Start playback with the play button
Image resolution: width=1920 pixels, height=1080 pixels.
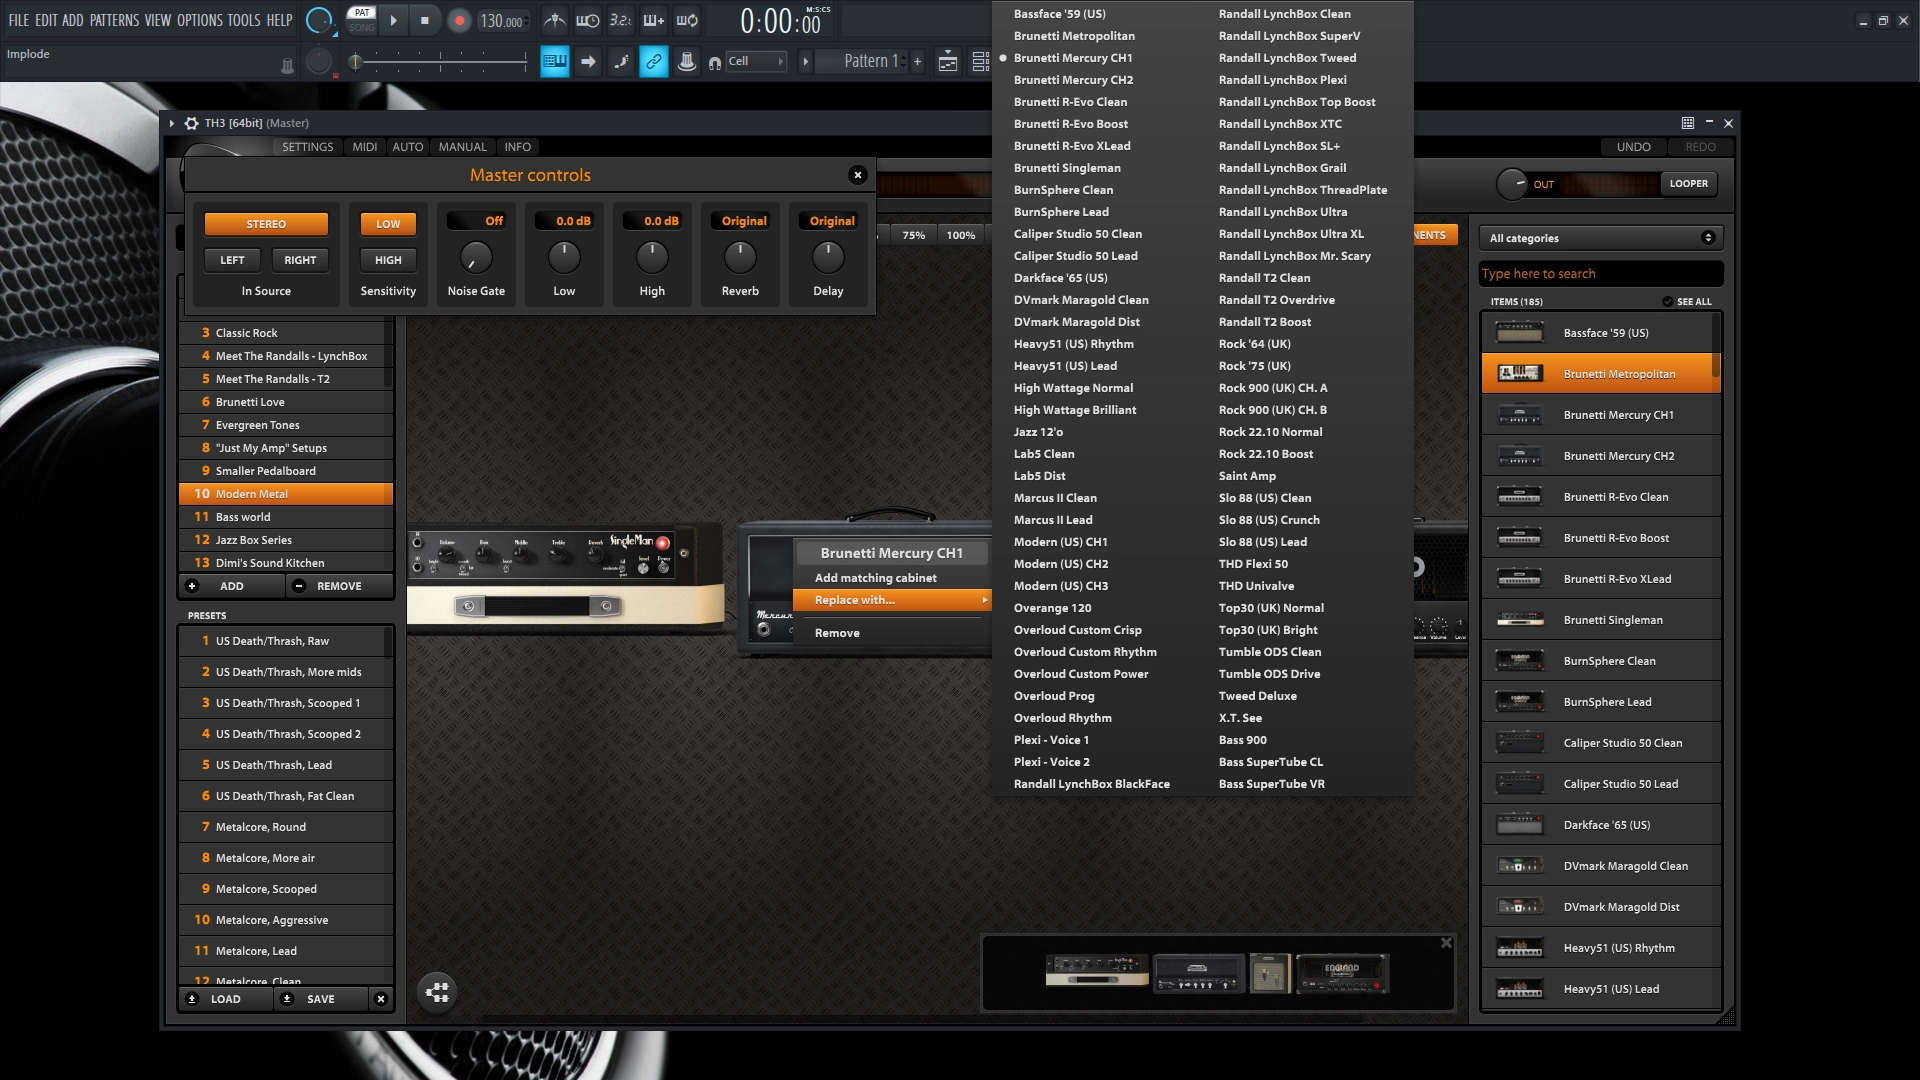pyautogui.click(x=393, y=20)
